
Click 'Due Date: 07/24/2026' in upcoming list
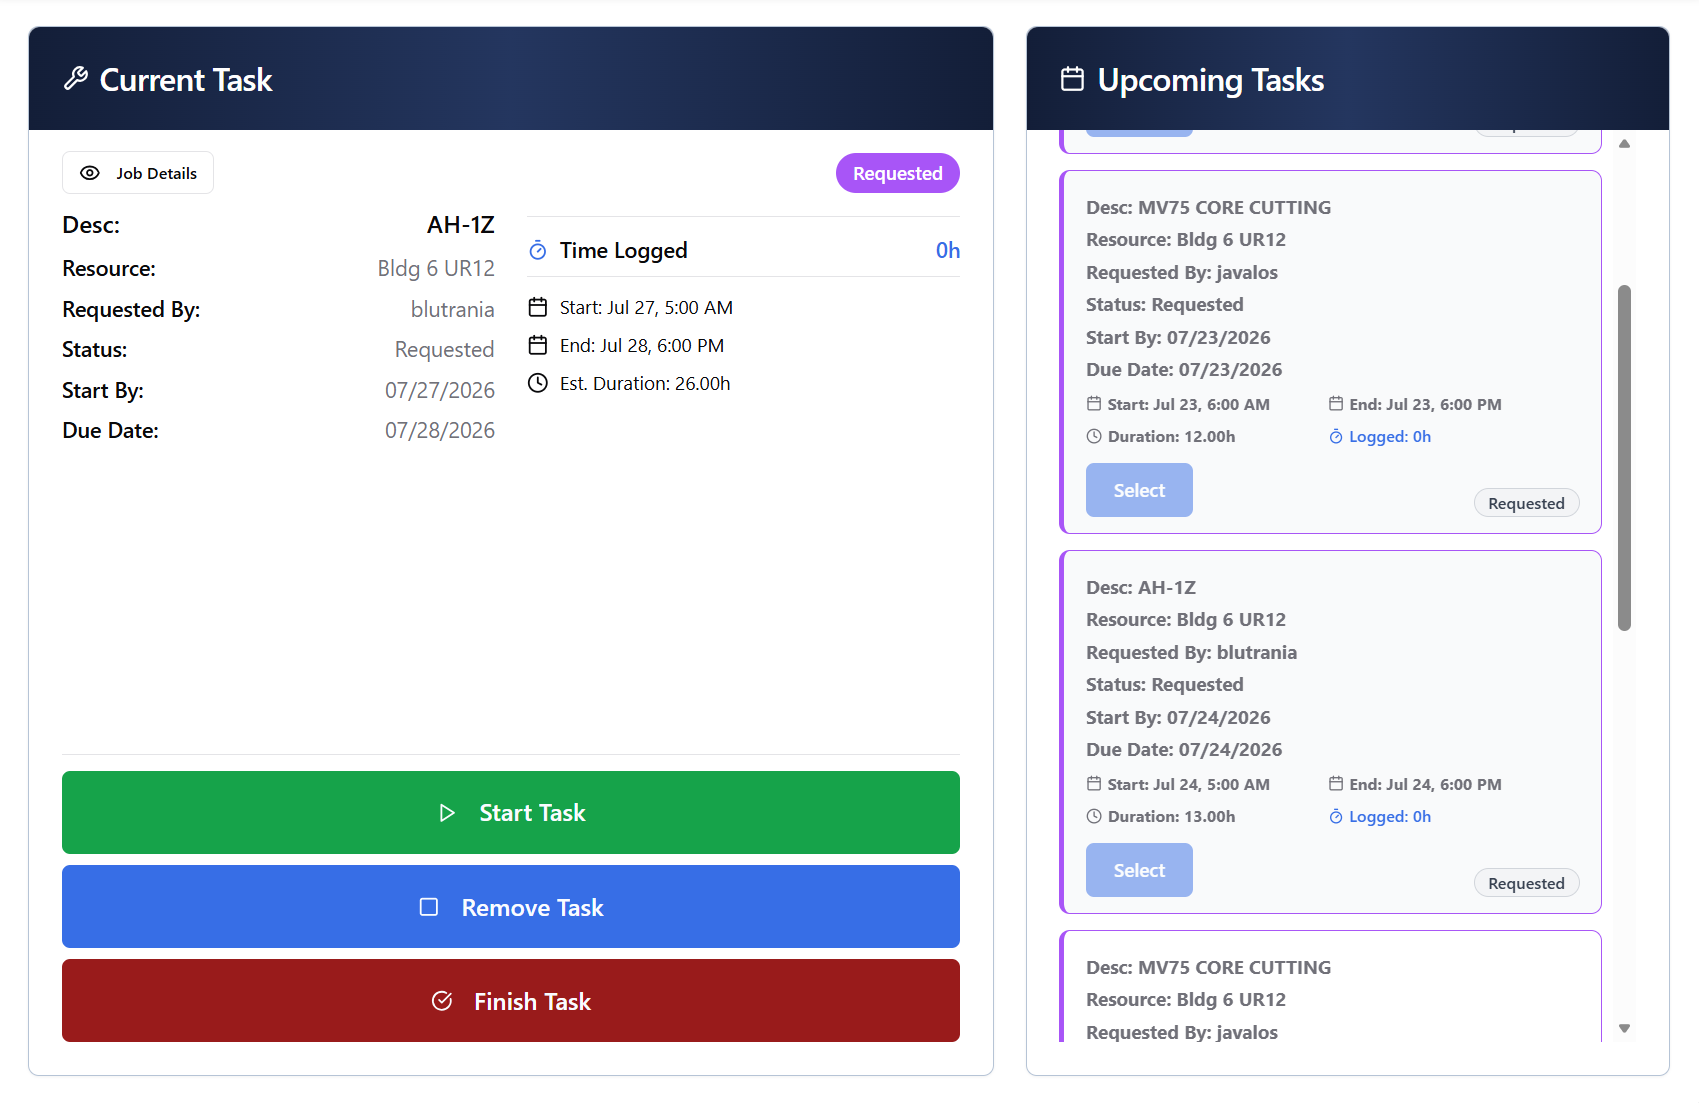(x=1184, y=749)
